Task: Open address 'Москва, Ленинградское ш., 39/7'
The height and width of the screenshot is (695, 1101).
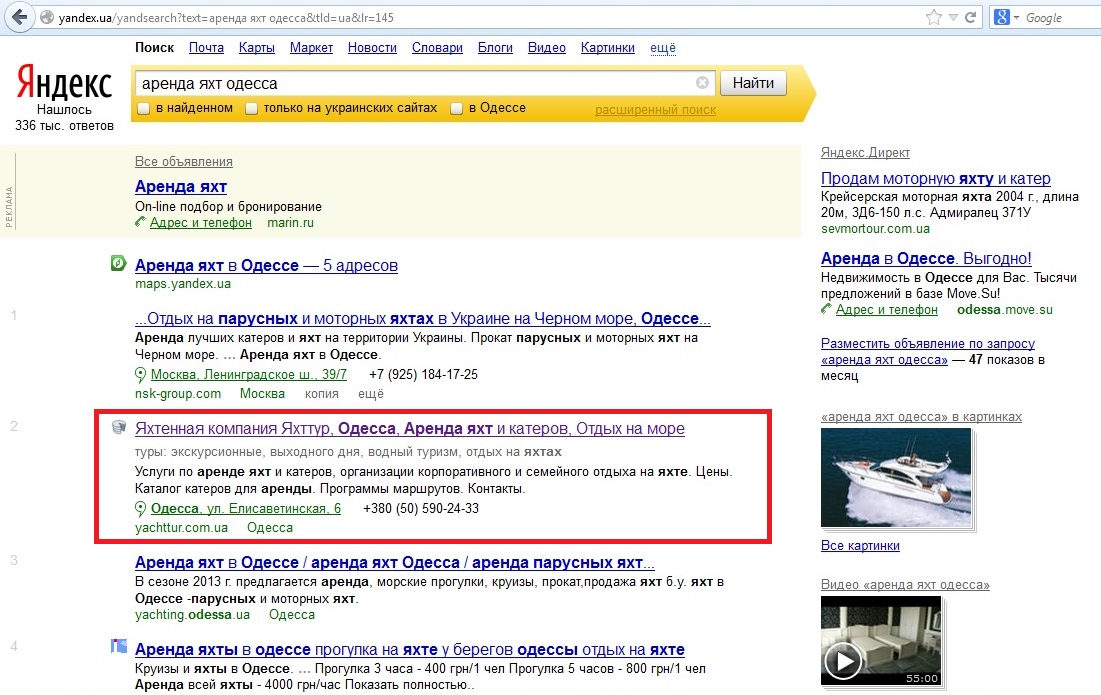Action: click(249, 374)
